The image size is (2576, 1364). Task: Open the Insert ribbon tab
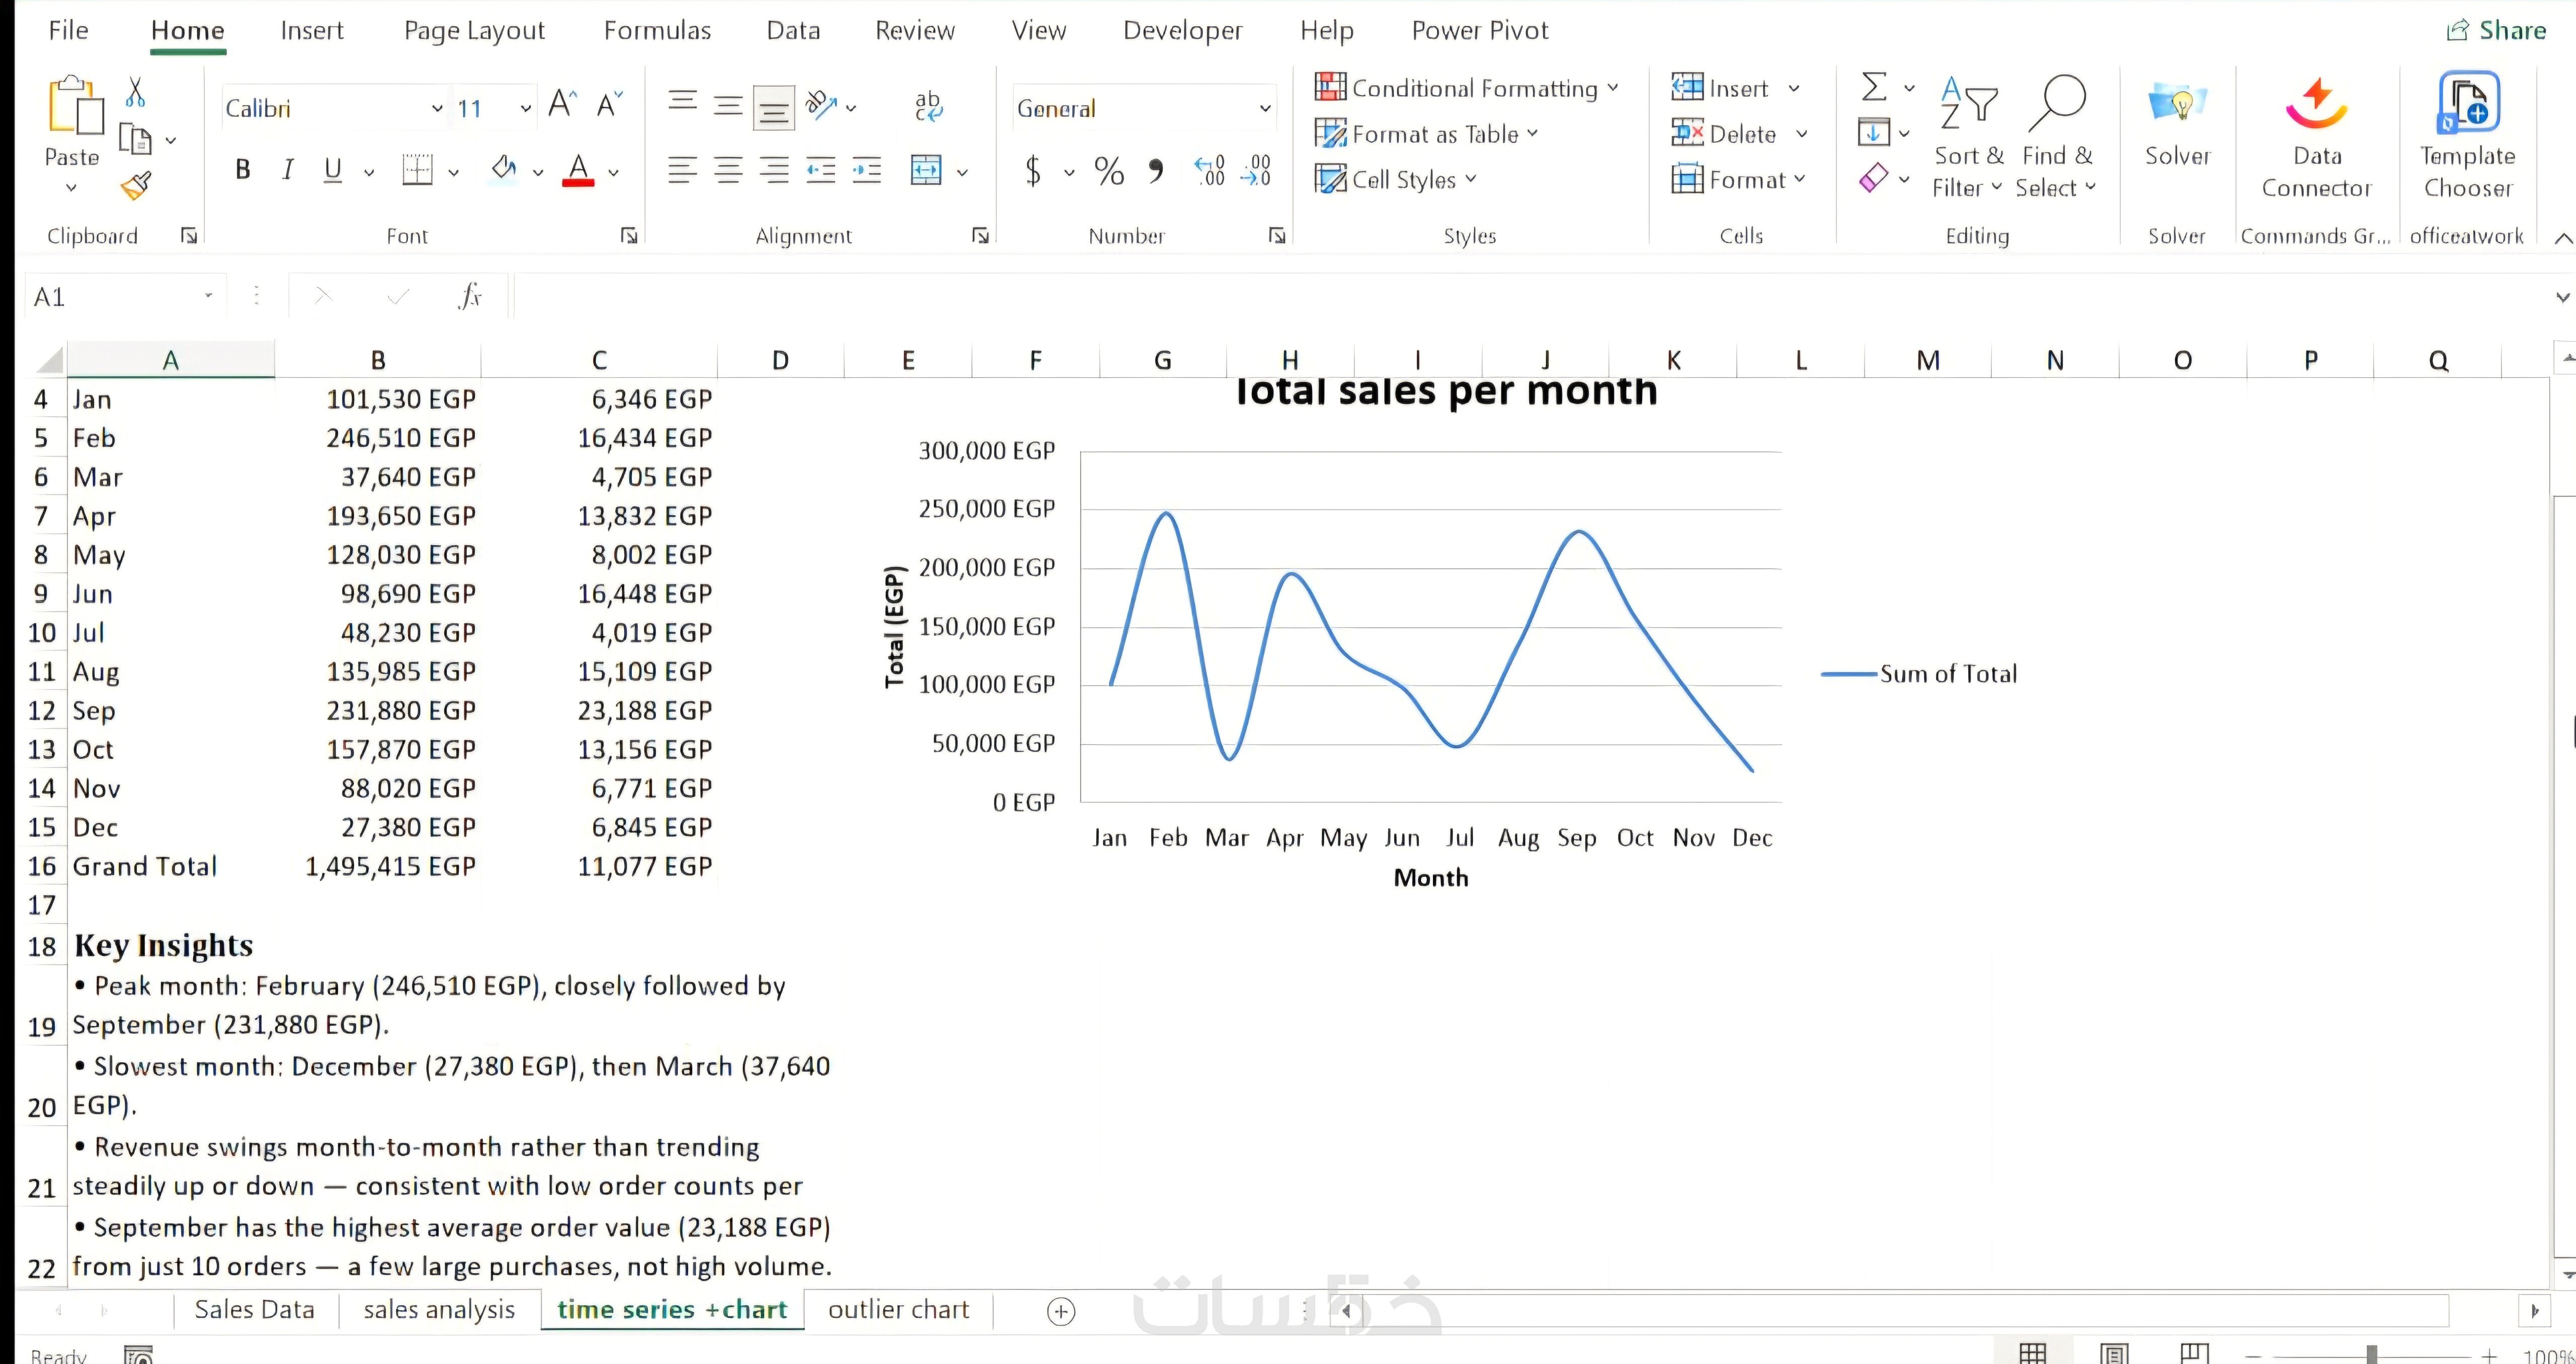[x=312, y=30]
